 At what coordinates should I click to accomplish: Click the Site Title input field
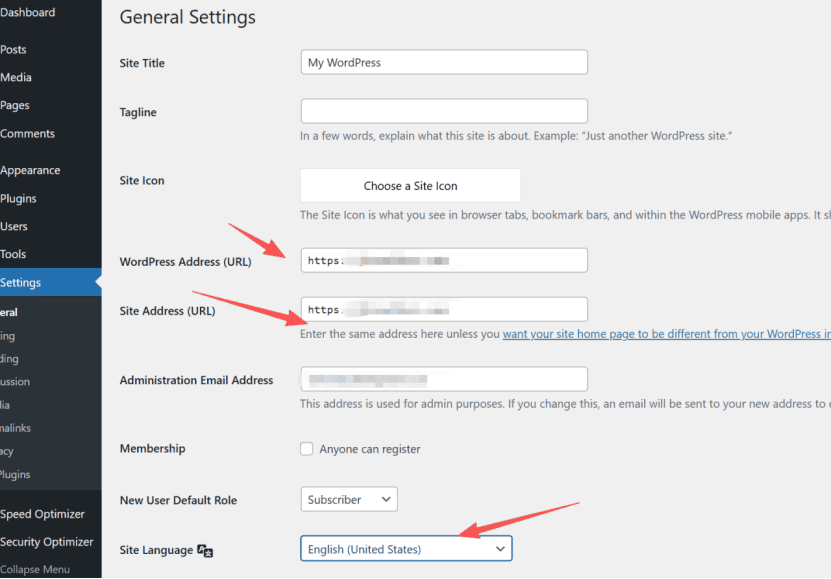point(444,63)
